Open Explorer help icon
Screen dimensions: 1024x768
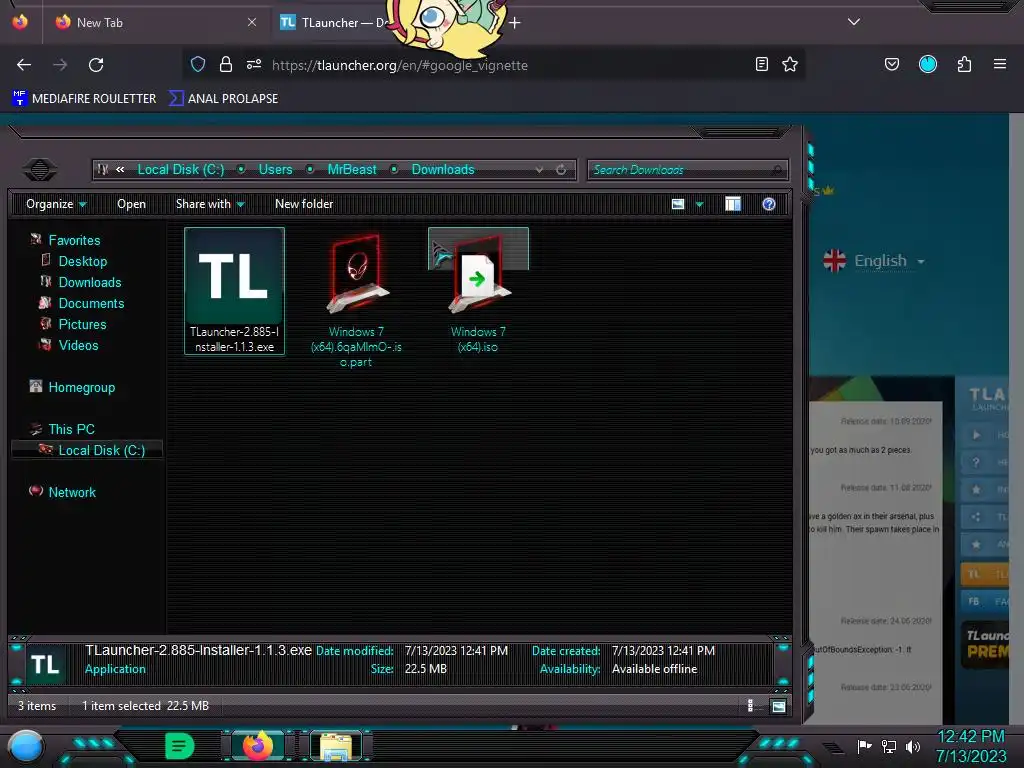[769, 204]
